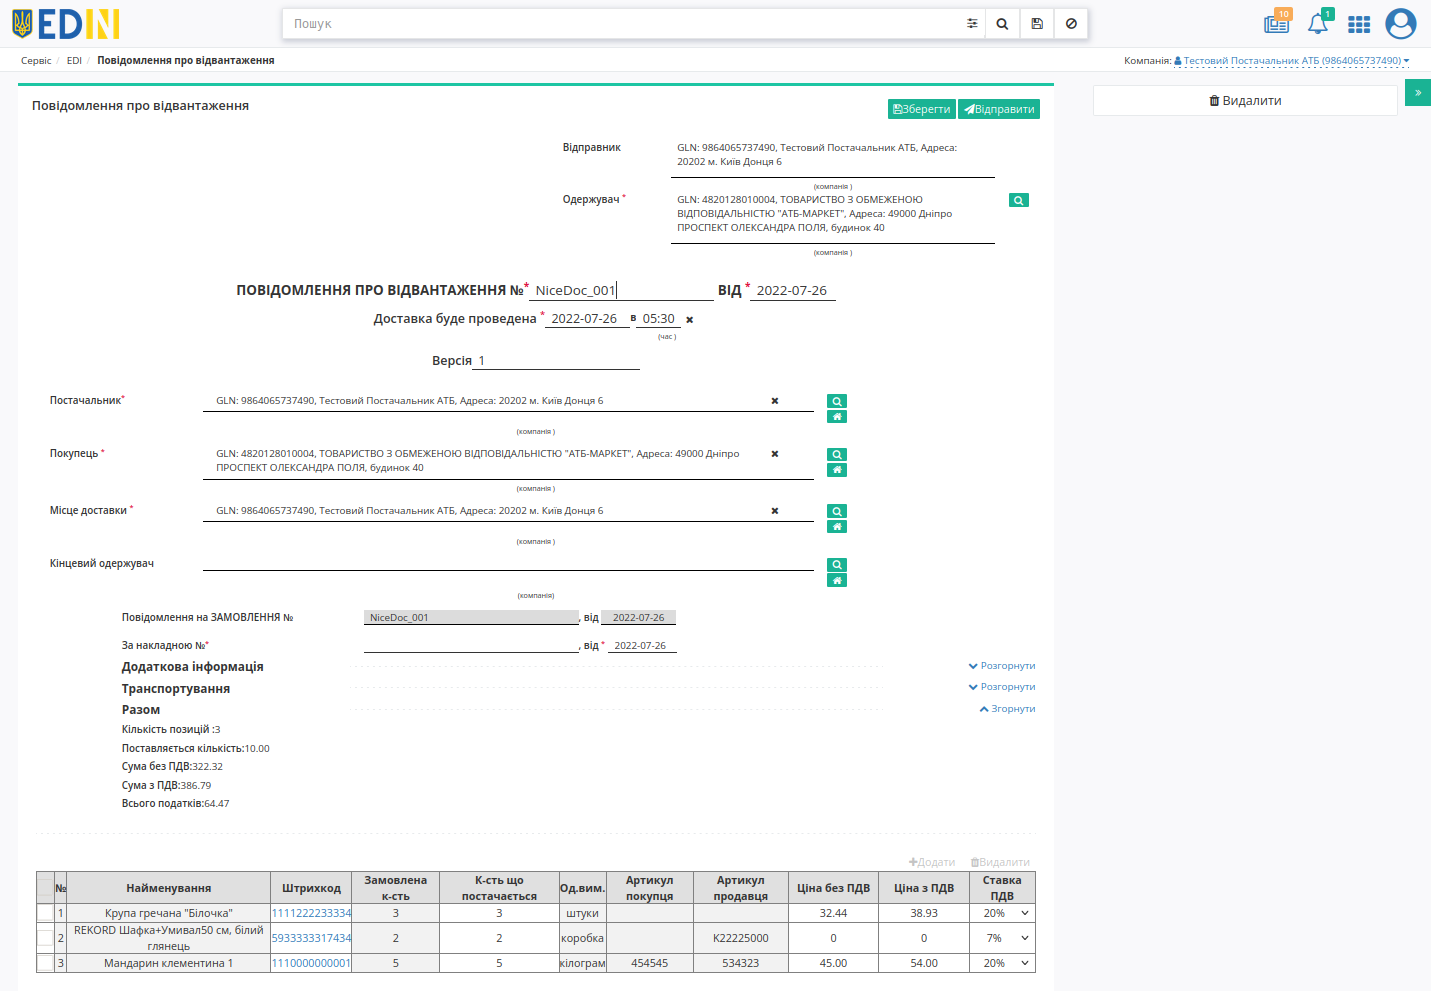Click price cell 32.44 in items table
The width and height of the screenshot is (1431, 991).
coord(833,913)
